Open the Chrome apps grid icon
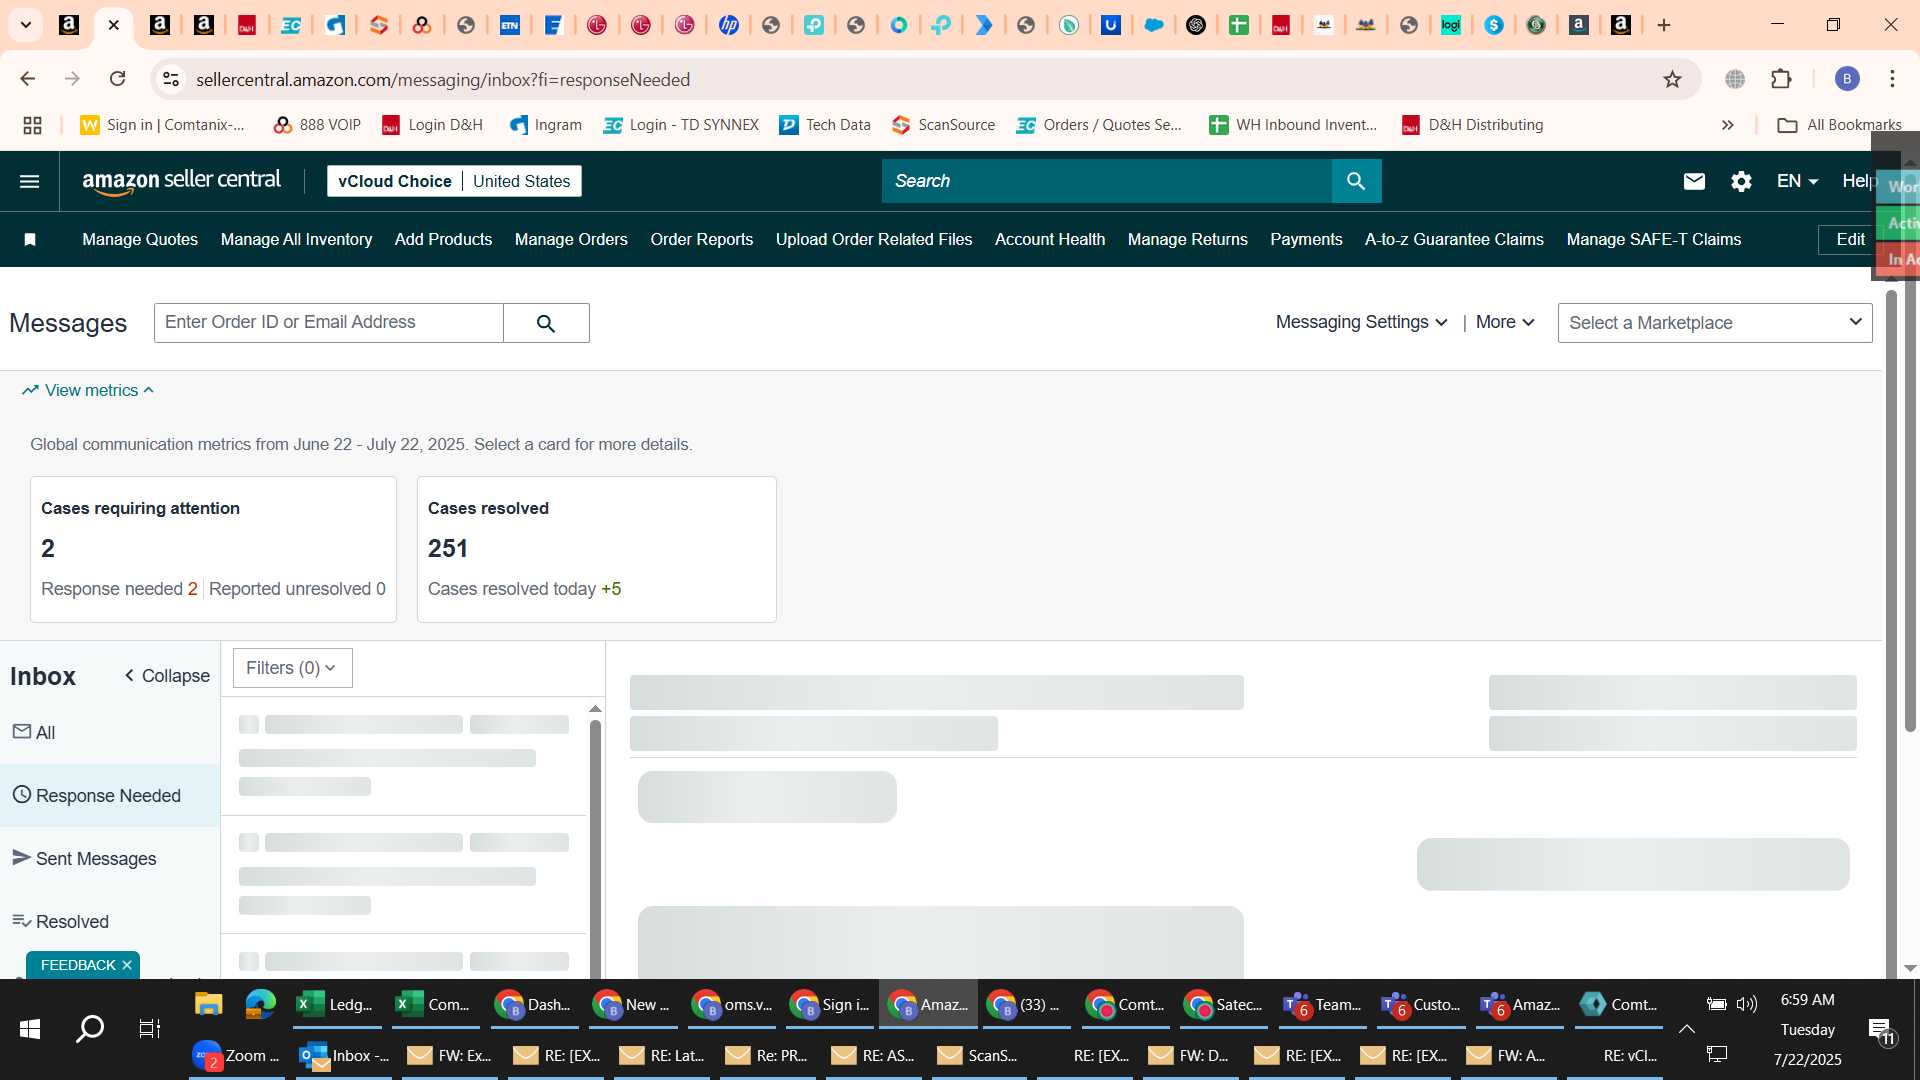The width and height of the screenshot is (1920, 1080). click(x=32, y=125)
